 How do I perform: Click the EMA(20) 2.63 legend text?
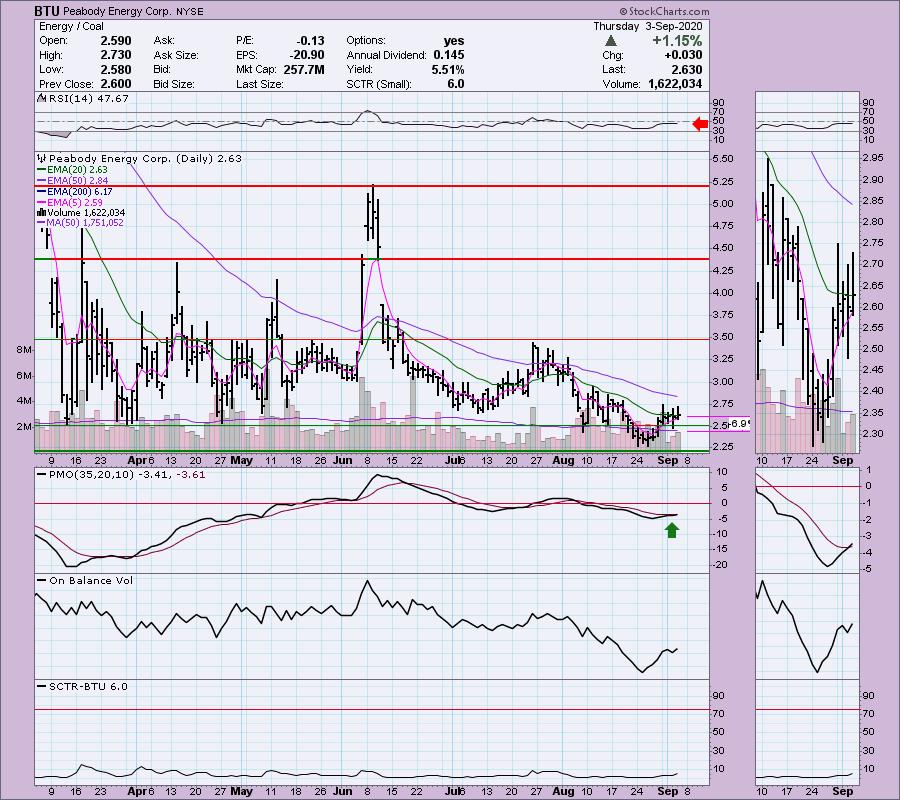[x=77, y=170]
